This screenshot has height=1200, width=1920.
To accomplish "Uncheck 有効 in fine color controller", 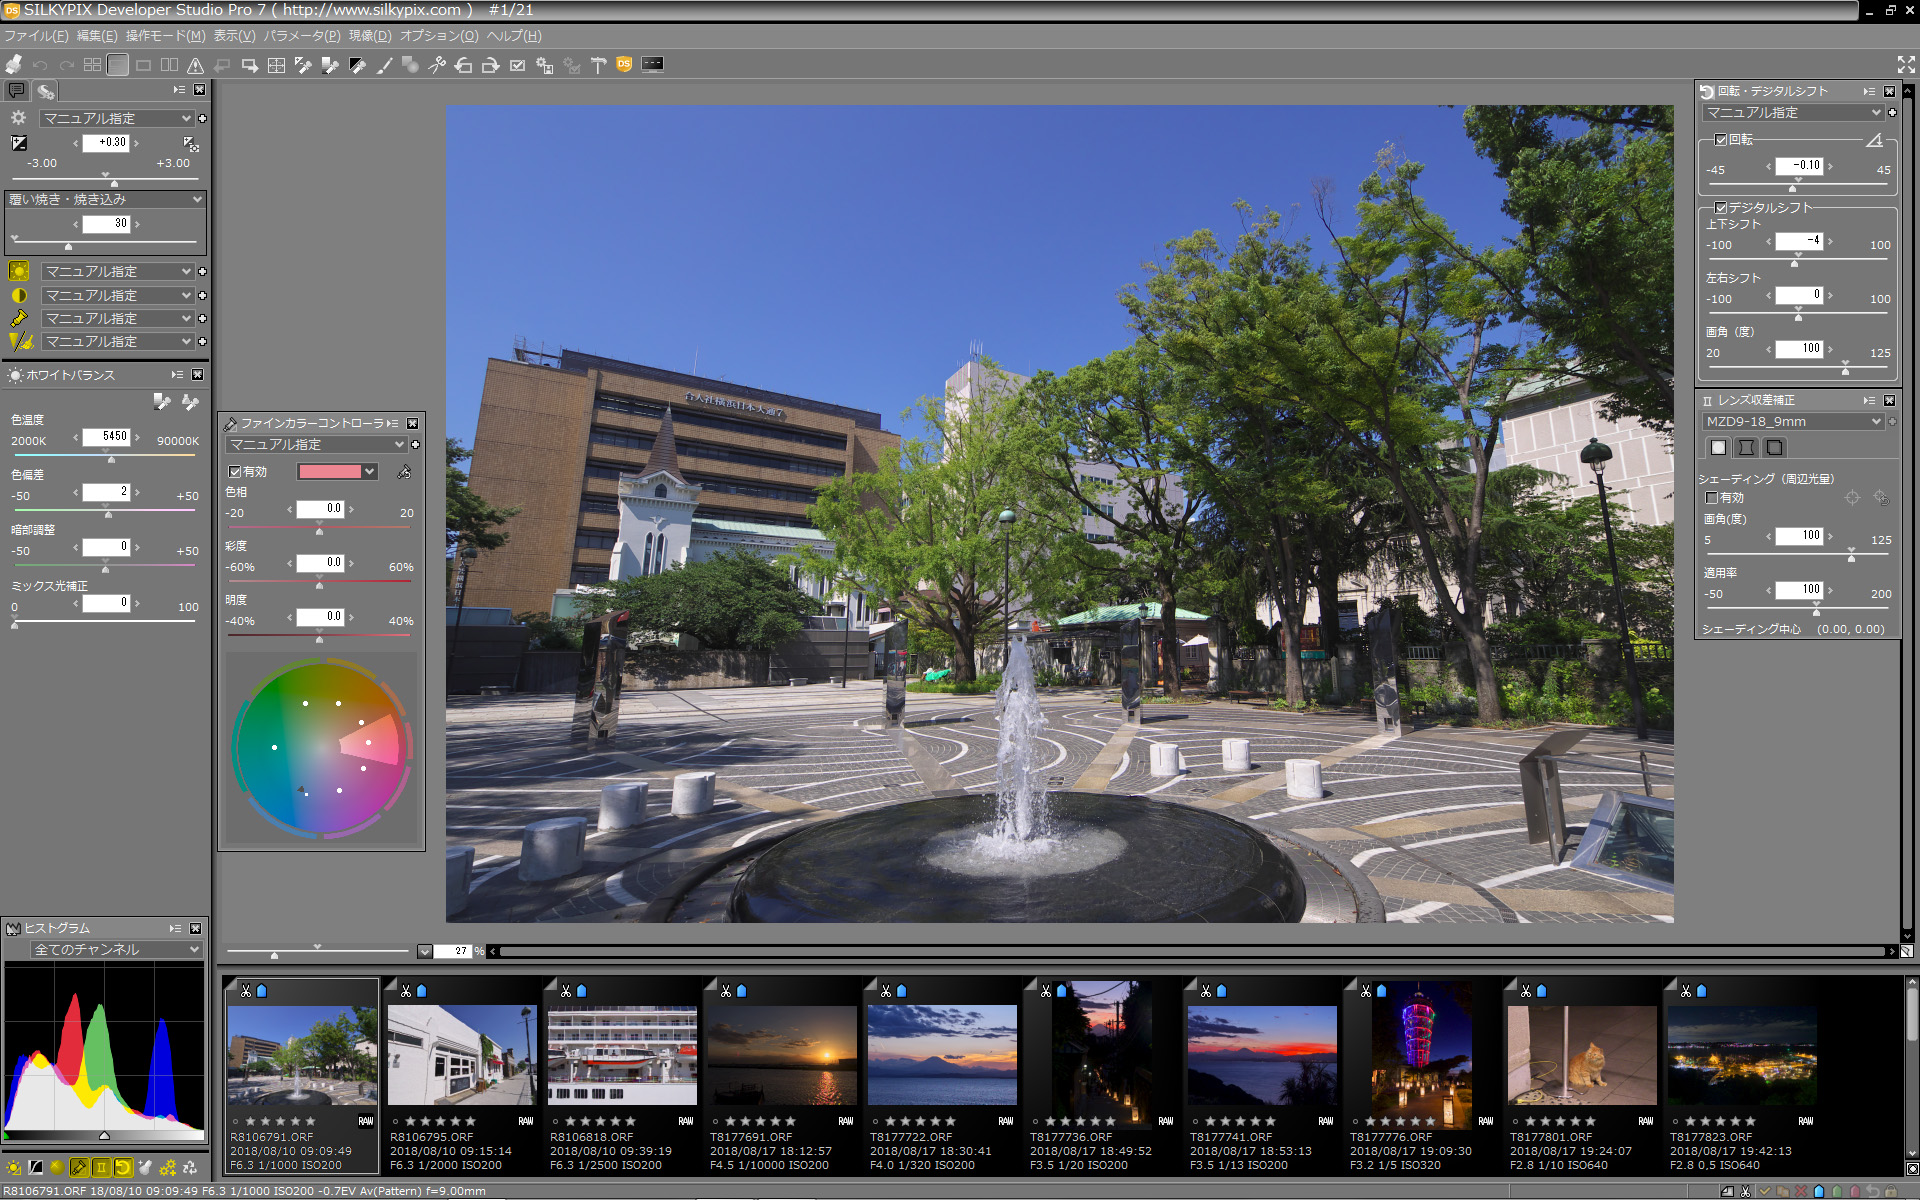I will pos(235,472).
